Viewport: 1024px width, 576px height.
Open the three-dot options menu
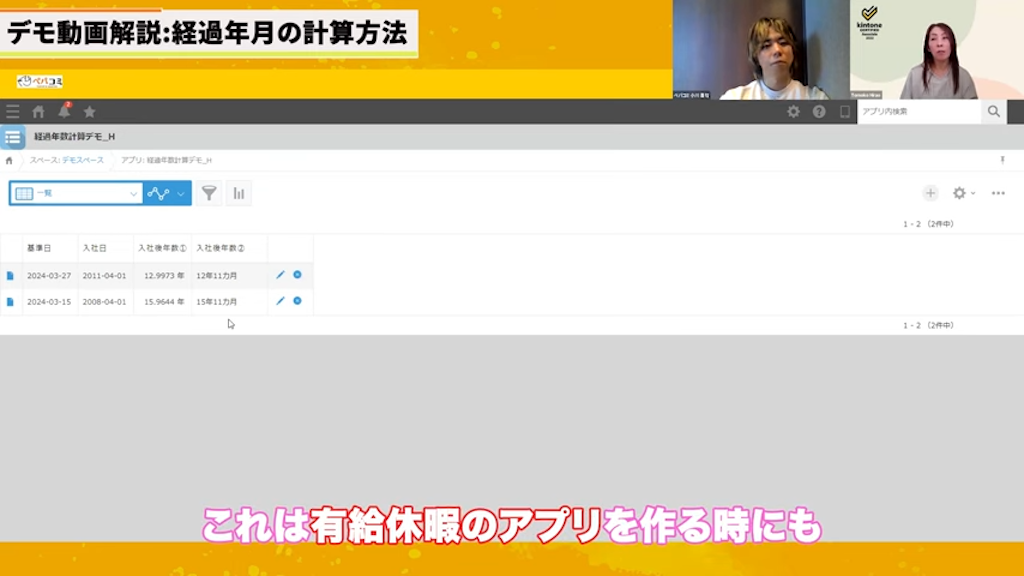(998, 193)
